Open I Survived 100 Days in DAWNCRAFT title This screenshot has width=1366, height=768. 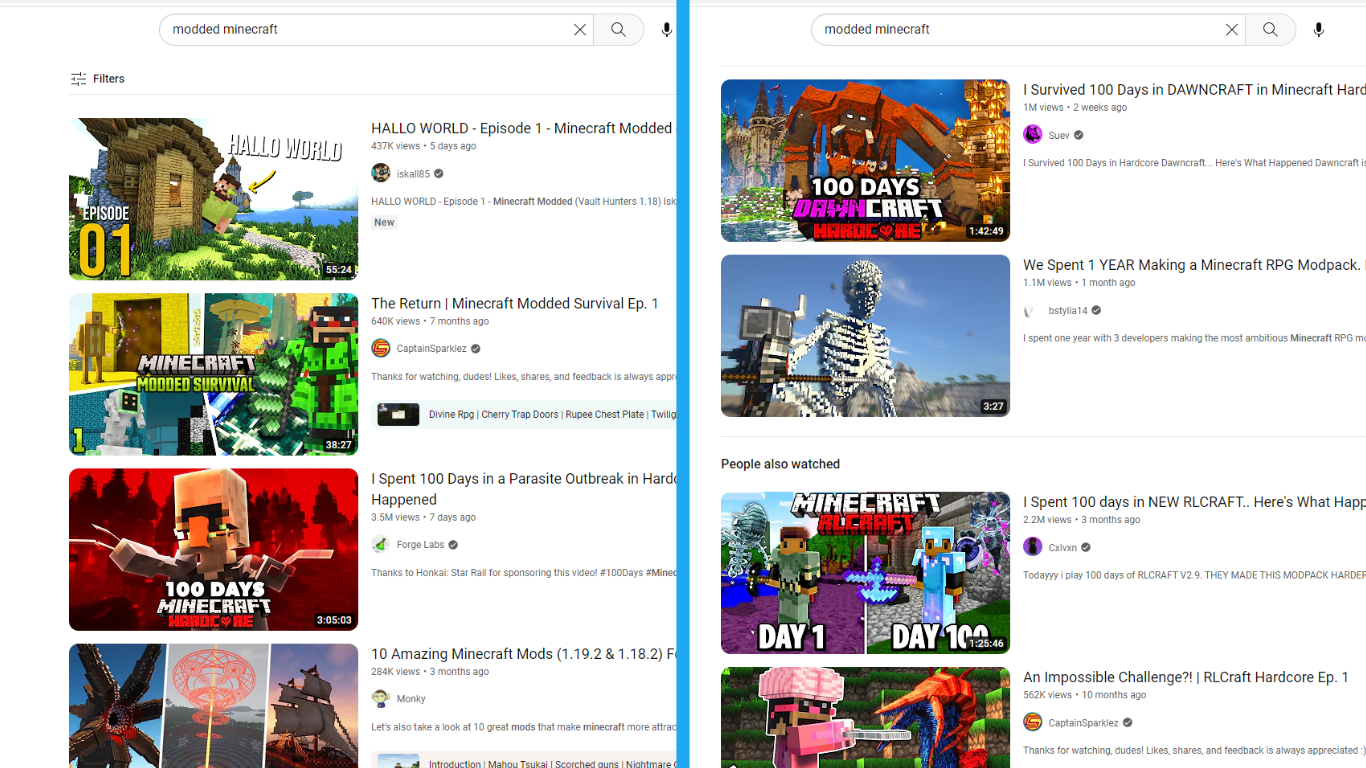(x=1194, y=89)
